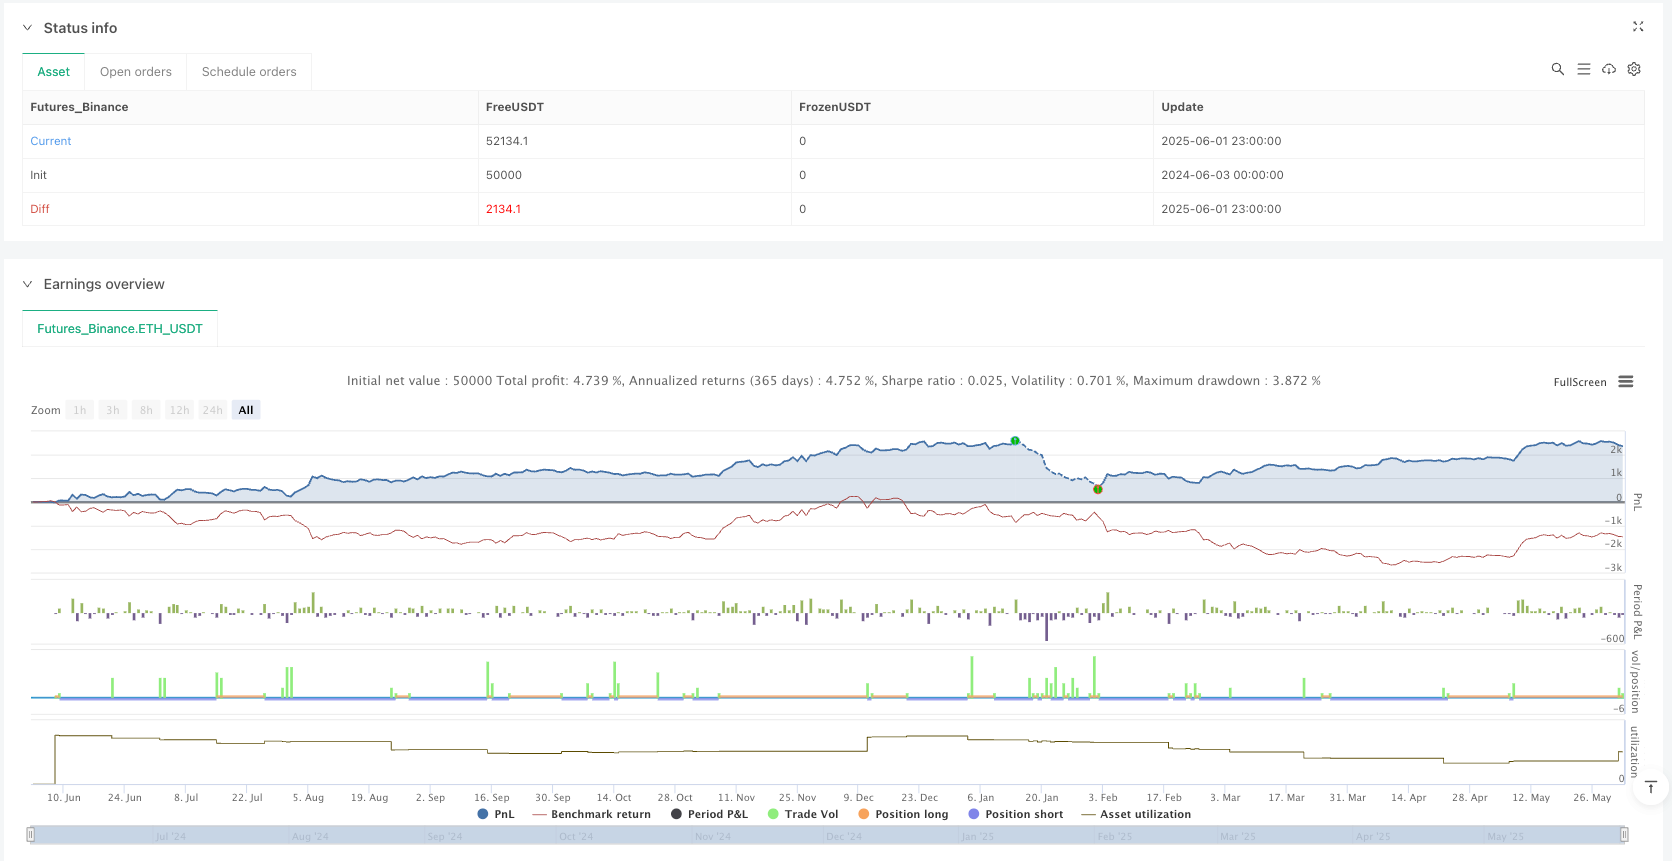Click the green marker at the PnL peak
Image resolution: width=1672 pixels, height=861 pixels.
(1015, 440)
